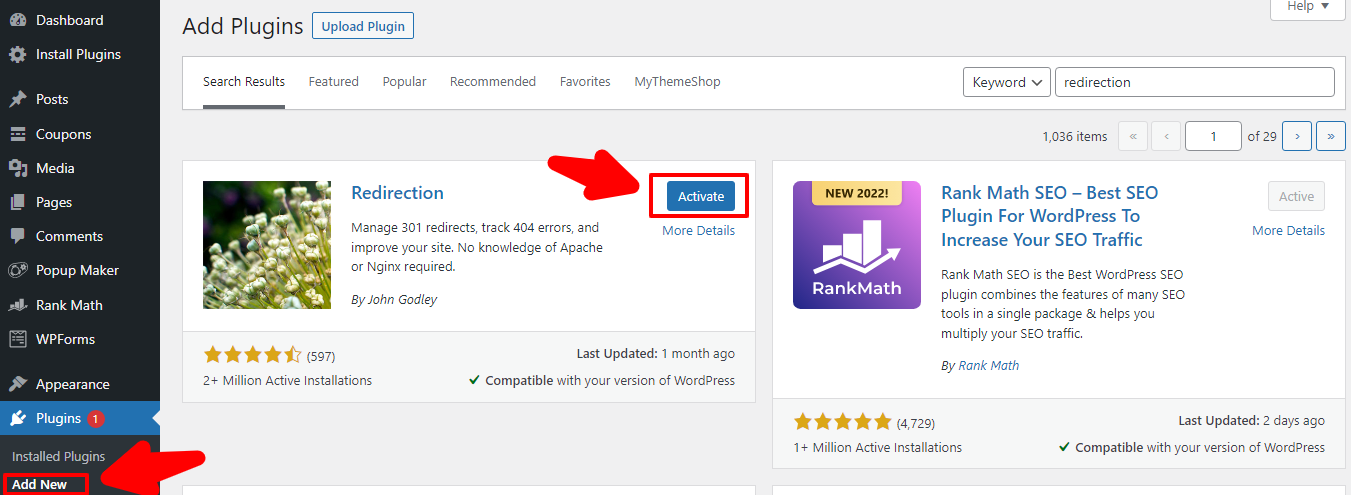Switch to the Popular tab
Image resolution: width=1351 pixels, height=495 pixels.
[405, 82]
